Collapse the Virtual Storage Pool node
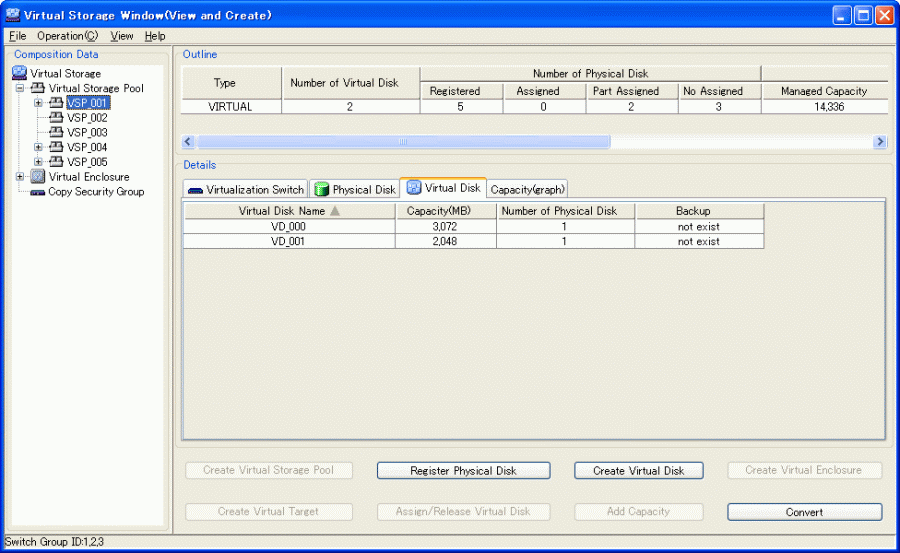Viewport: 900px width, 553px height. point(20,88)
